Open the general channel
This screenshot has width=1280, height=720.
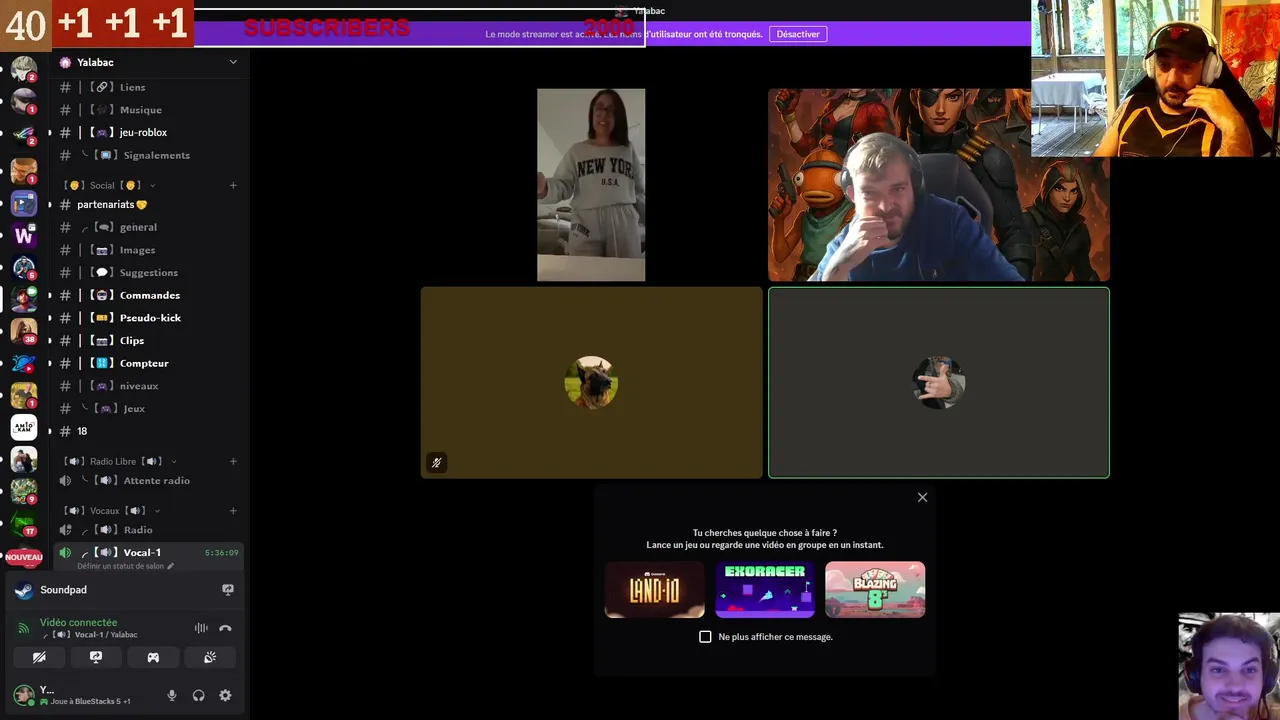(x=148, y=227)
